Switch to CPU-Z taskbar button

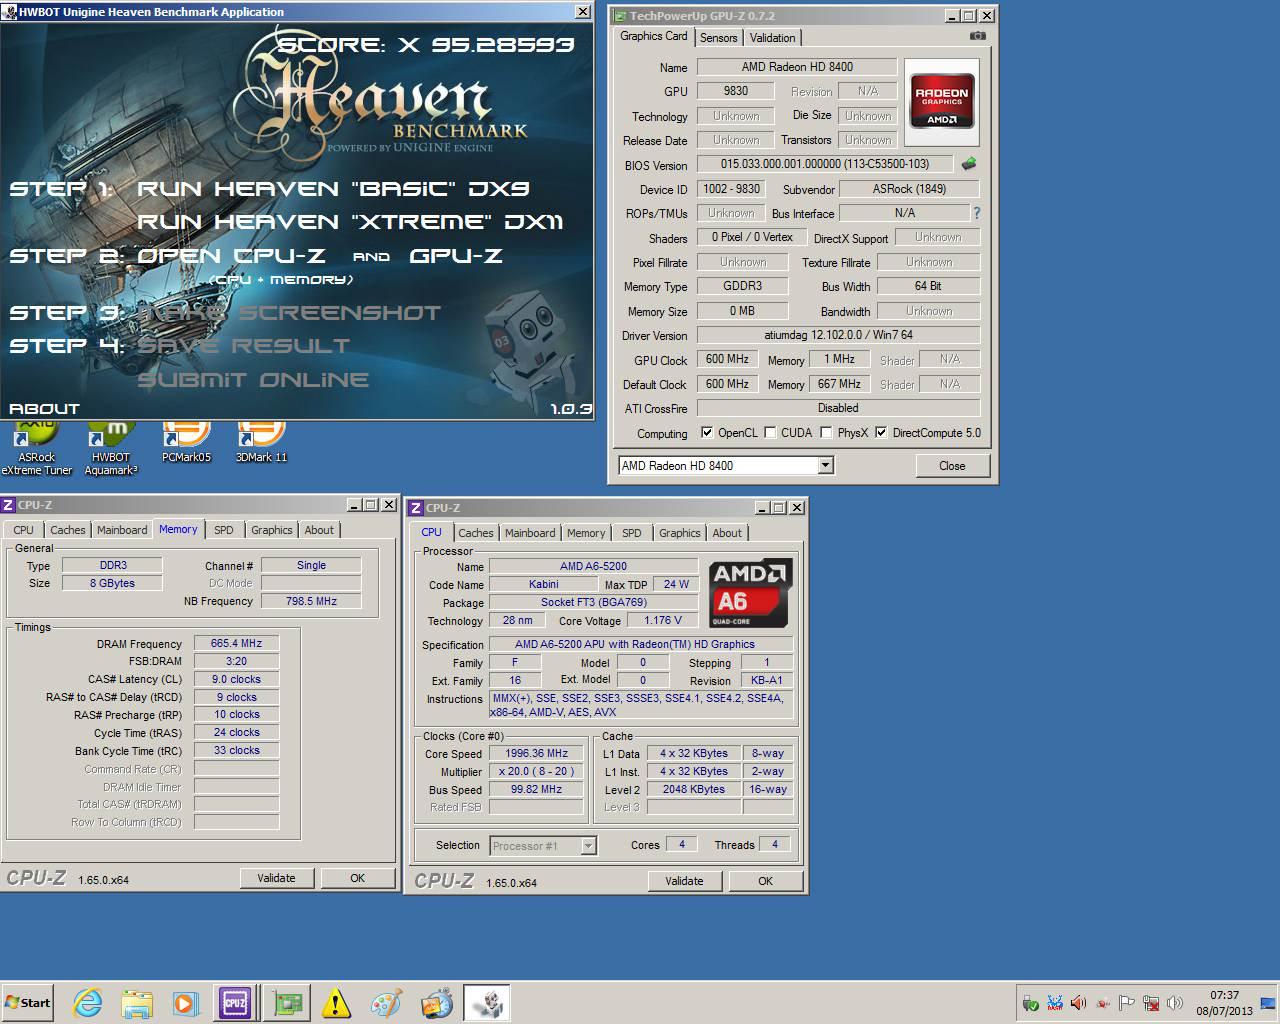[236, 1002]
